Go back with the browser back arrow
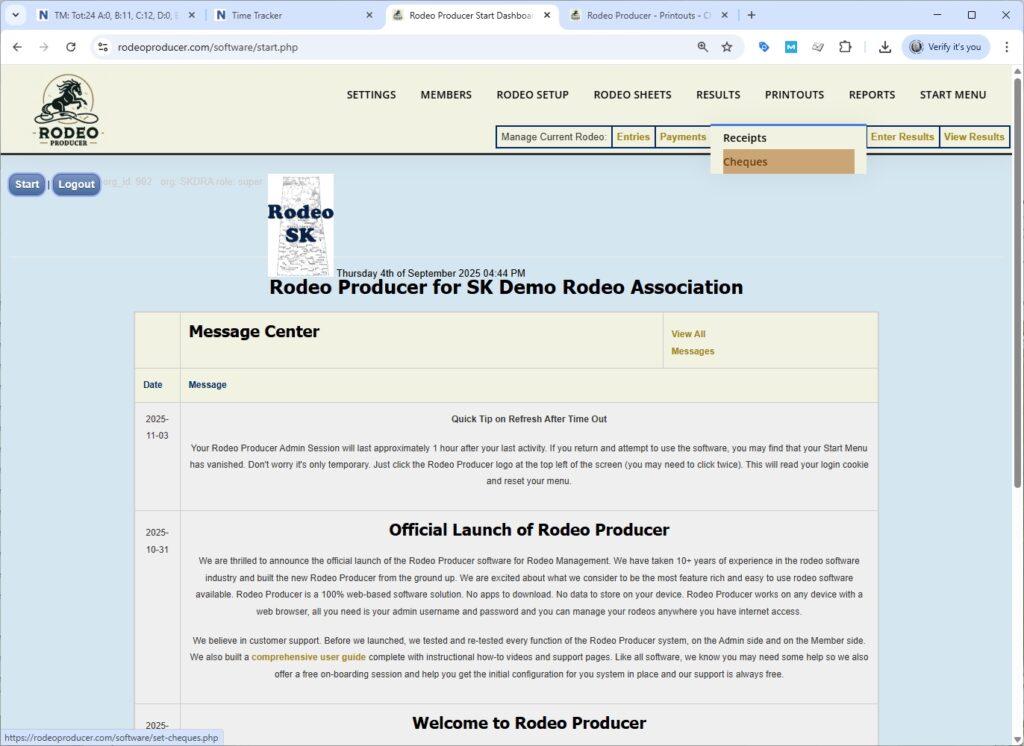The width and height of the screenshot is (1024, 746). pyautogui.click(x=17, y=47)
